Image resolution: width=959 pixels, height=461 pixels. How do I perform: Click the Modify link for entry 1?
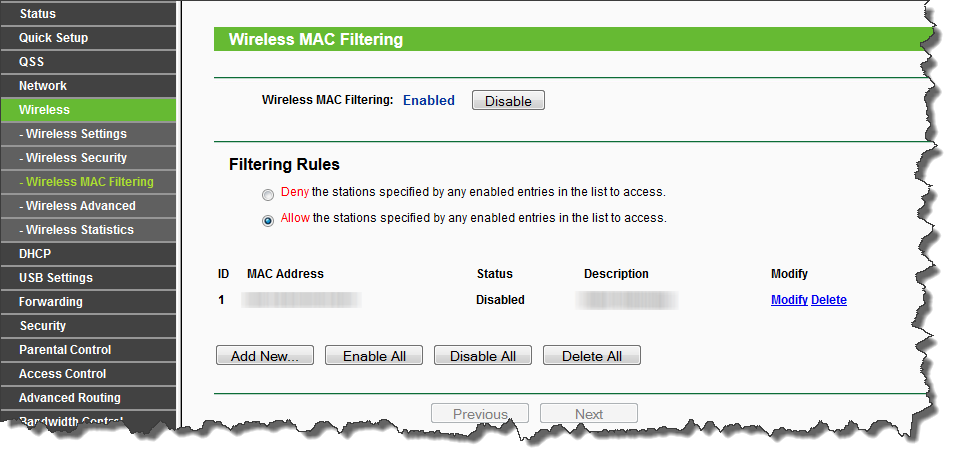click(789, 300)
